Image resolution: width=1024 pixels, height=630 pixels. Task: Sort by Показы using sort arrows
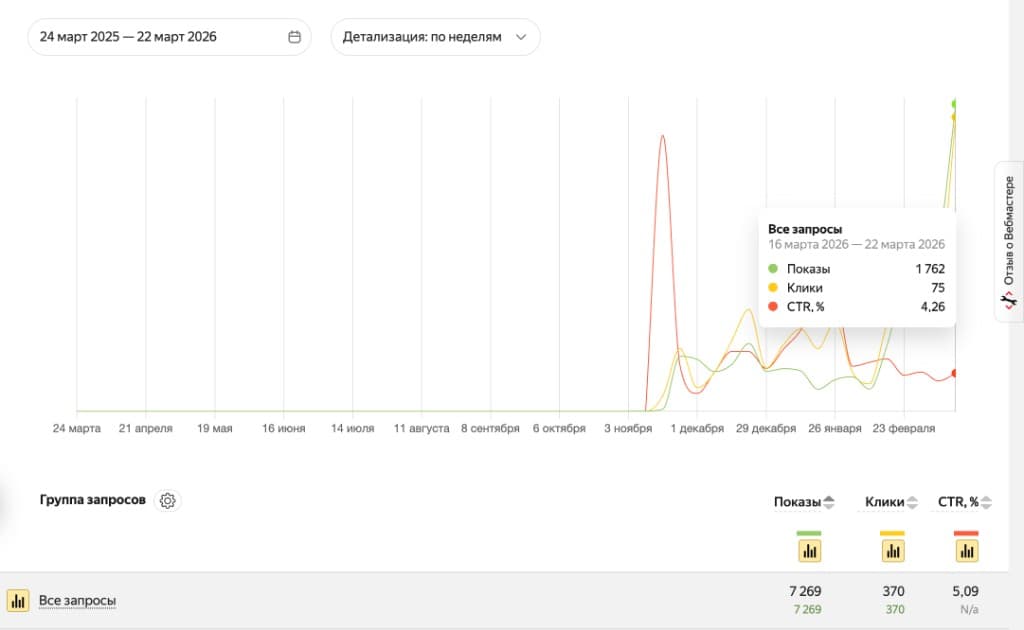(x=828, y=502)
